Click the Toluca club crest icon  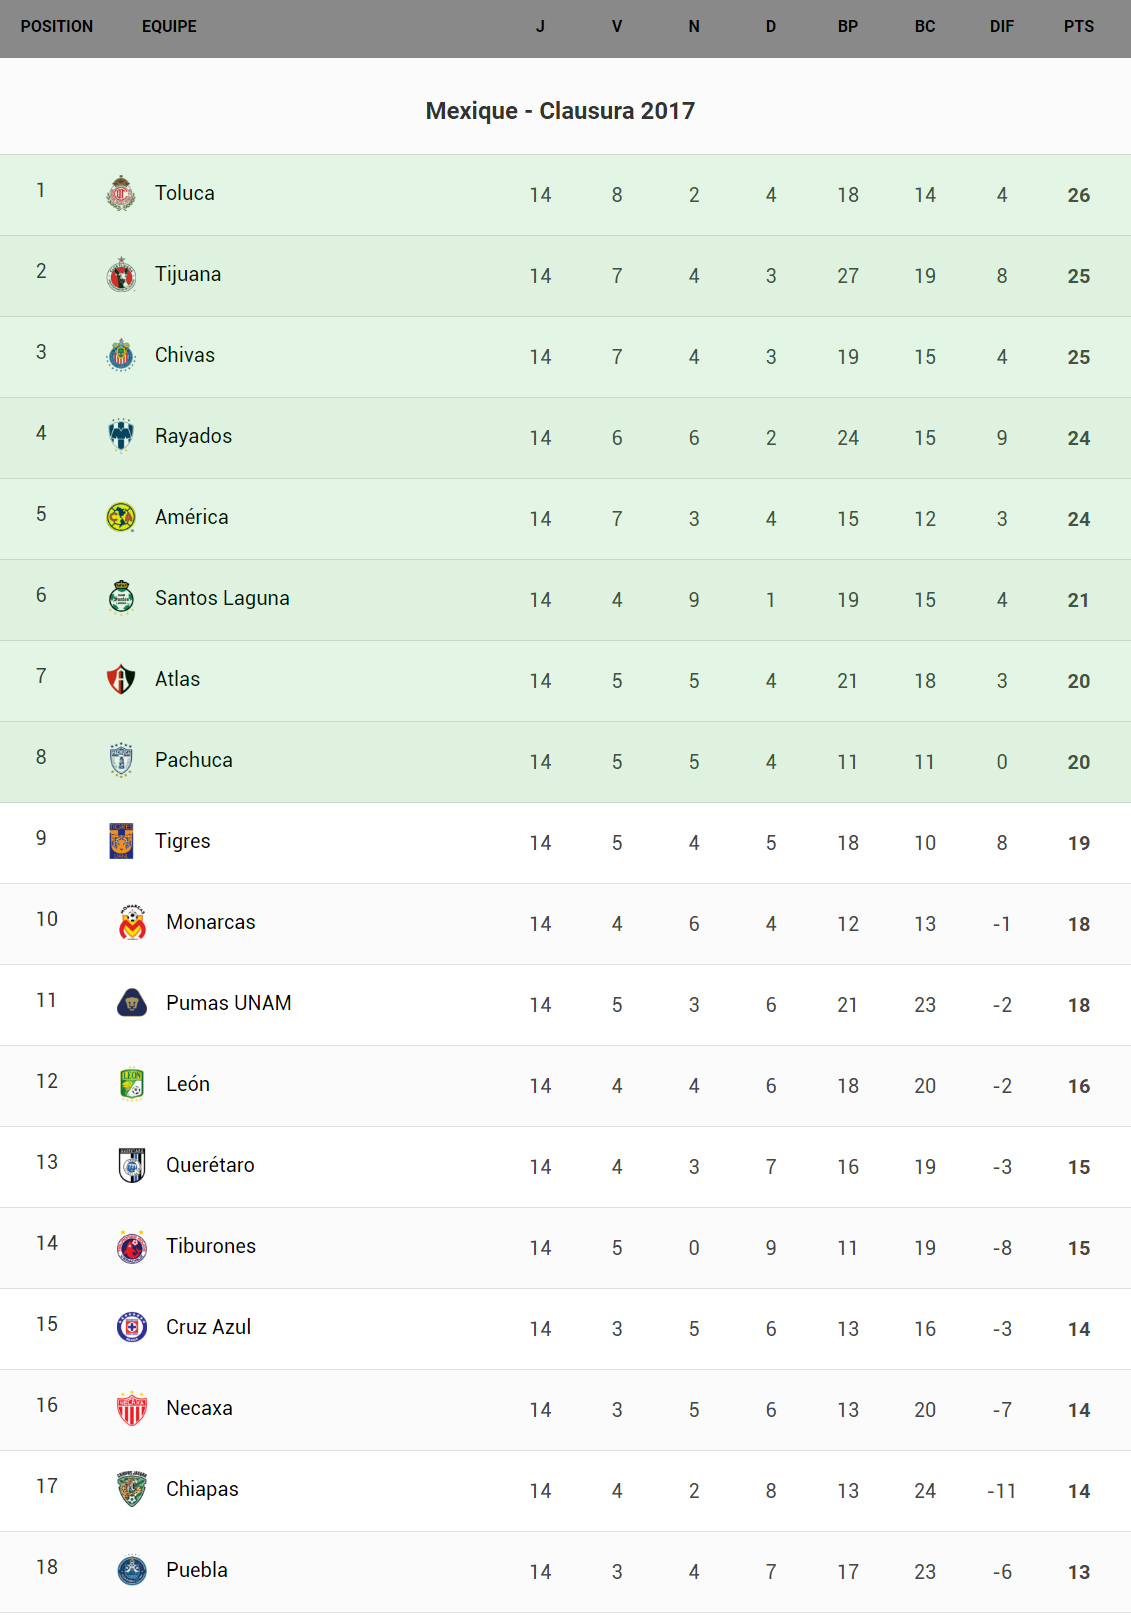point(121,193)
